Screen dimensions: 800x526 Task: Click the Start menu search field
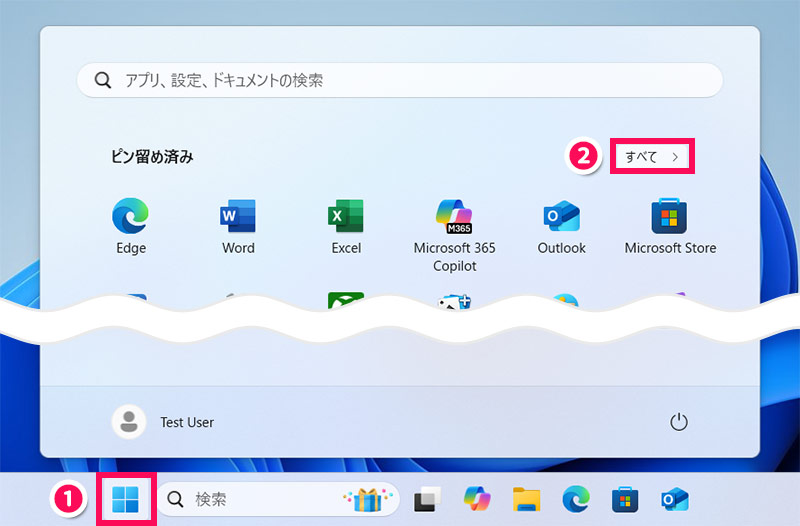tap(399, 80)
